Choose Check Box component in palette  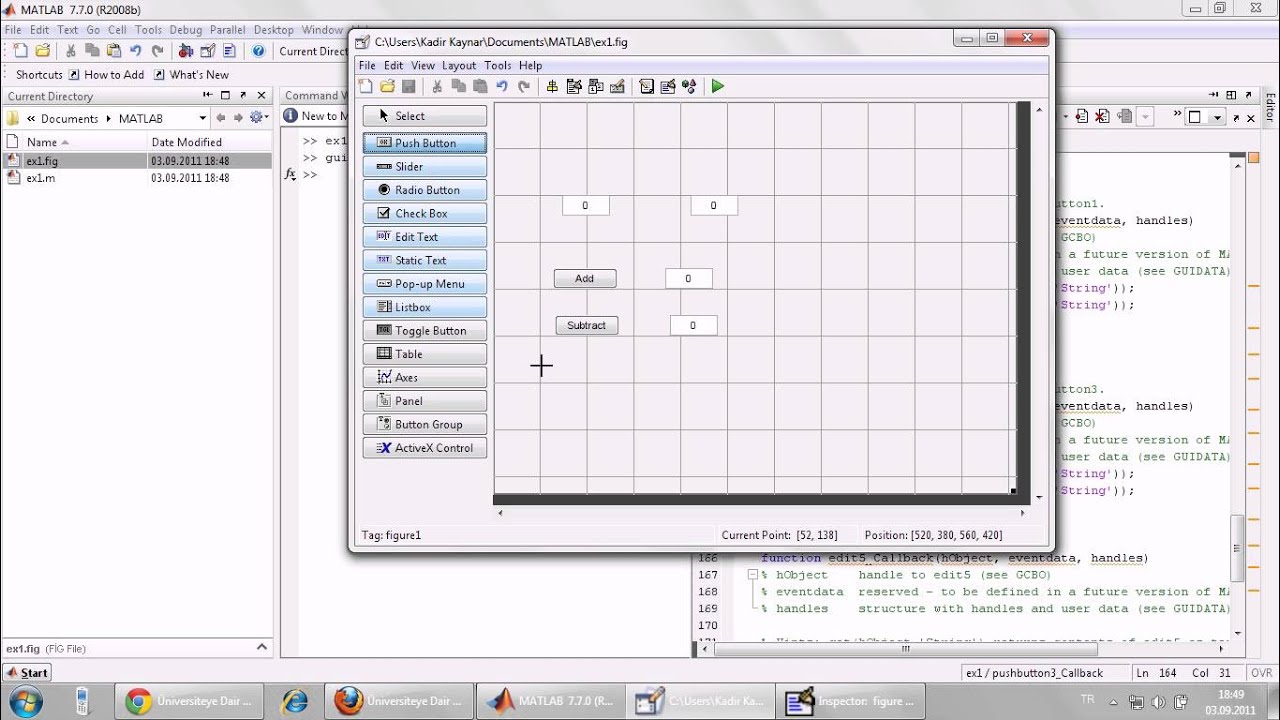425,213
